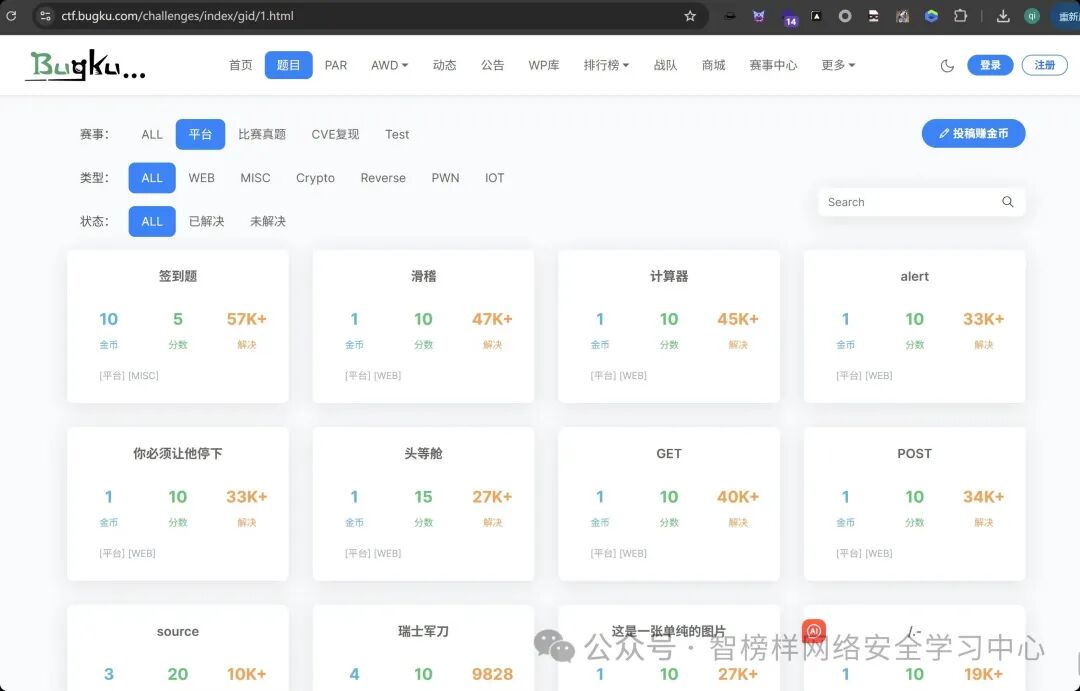Toggle dark mode moon icon
This screenshot has height=691, width=1080.
(947, 65)
